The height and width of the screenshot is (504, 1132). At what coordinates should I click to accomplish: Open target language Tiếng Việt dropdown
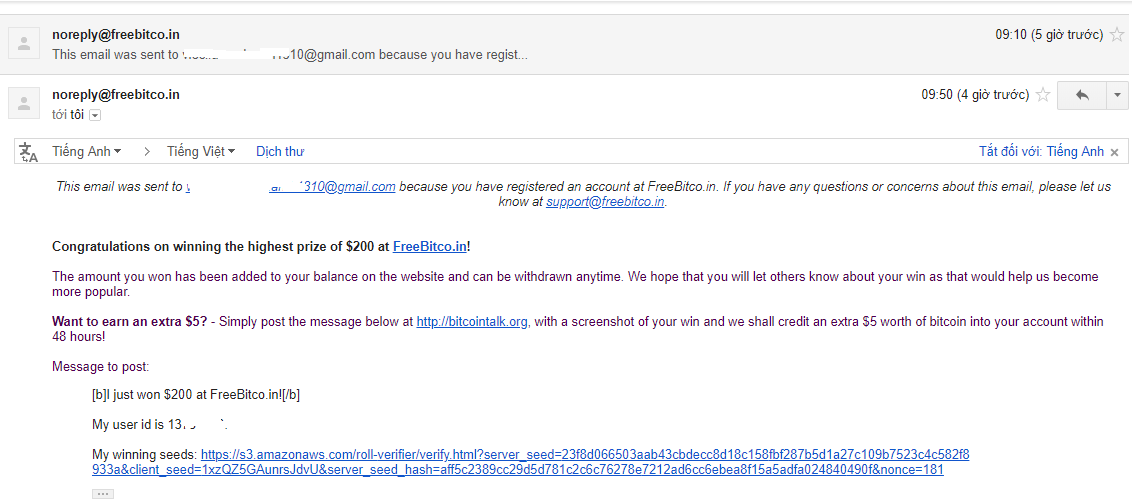(201, 151)
